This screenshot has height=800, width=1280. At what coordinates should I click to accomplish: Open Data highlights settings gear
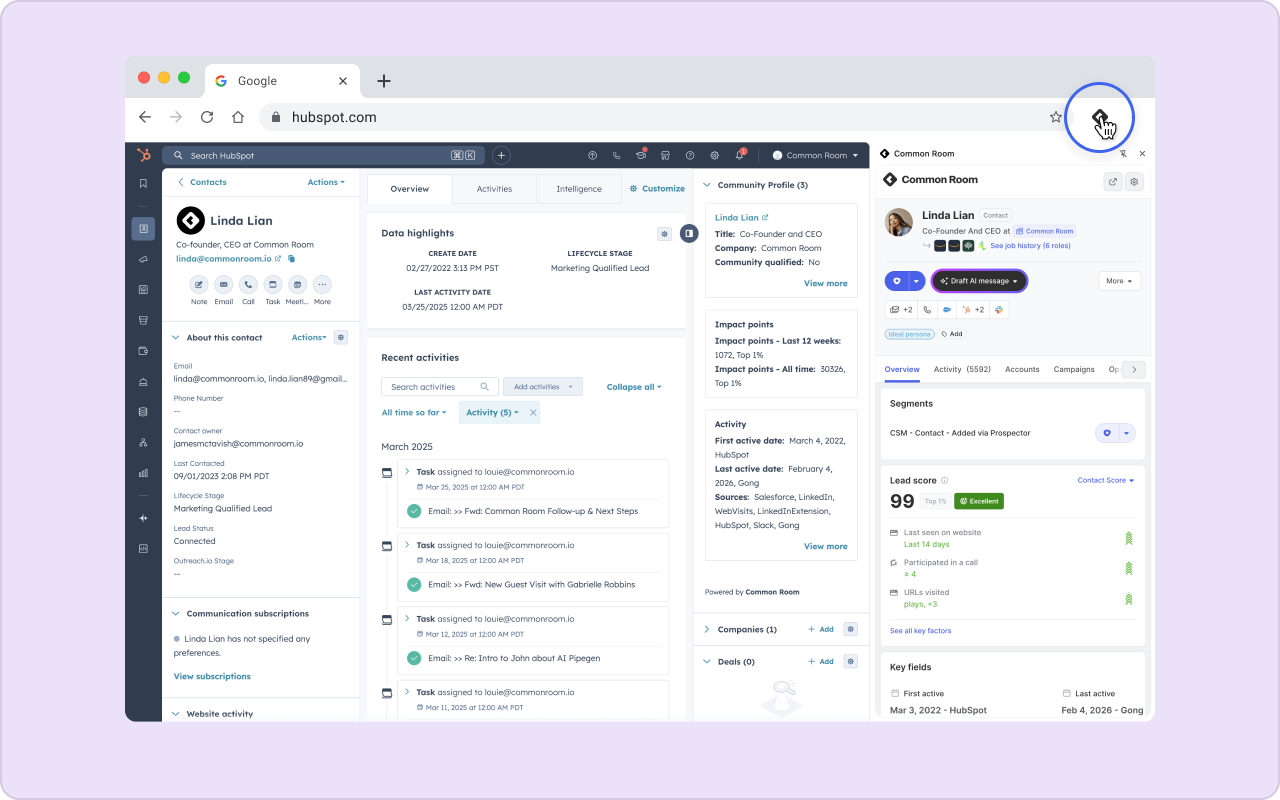pyautogui.click(x=664, y=233)
